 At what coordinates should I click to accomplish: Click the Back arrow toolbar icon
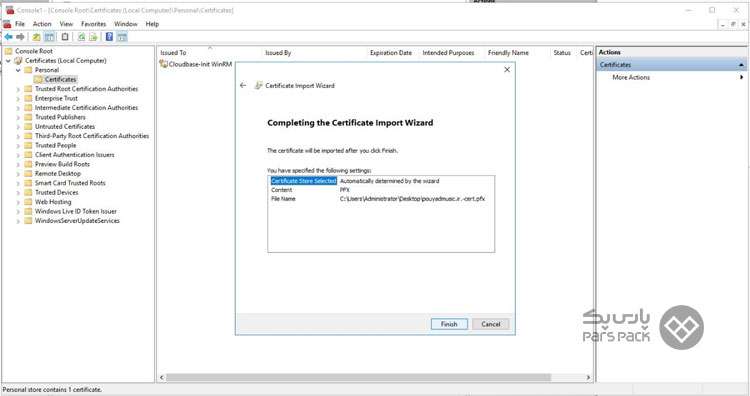pos(8,37)
